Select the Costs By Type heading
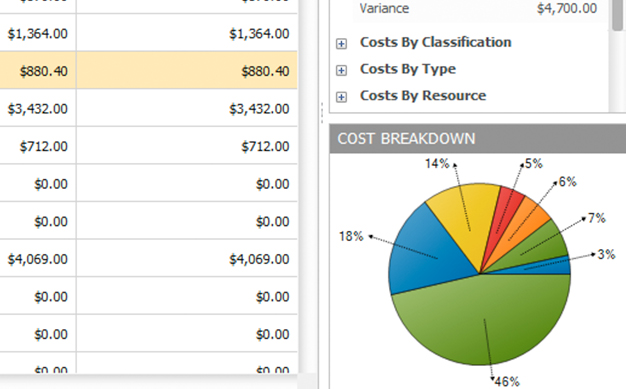Viewport: 626px width, 389px height. coord(408,69)
